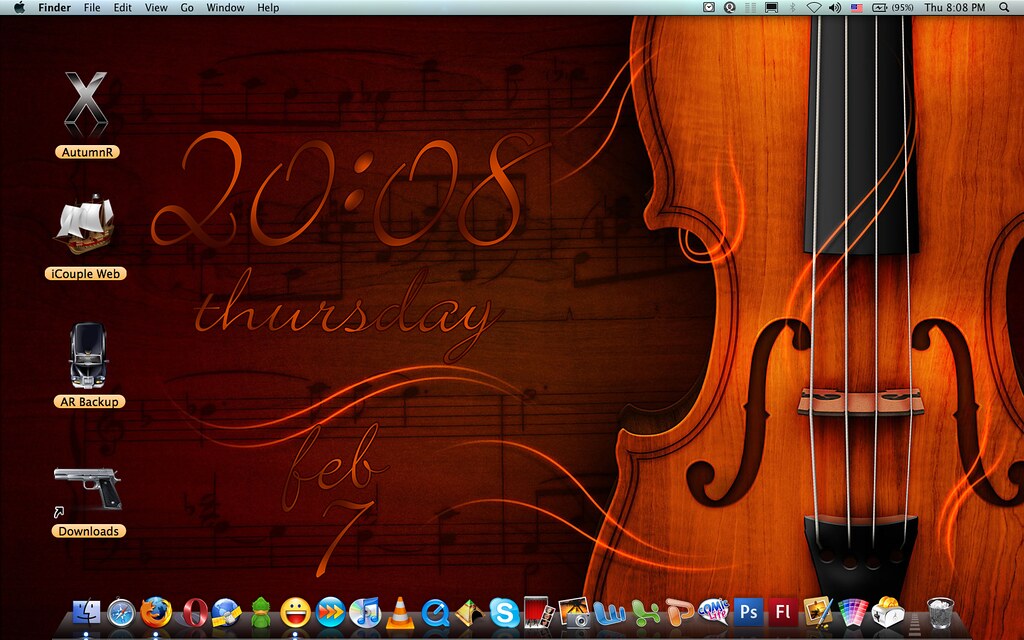
Task: Open Adium messenger from the Dock
Action: coord(259,612)
